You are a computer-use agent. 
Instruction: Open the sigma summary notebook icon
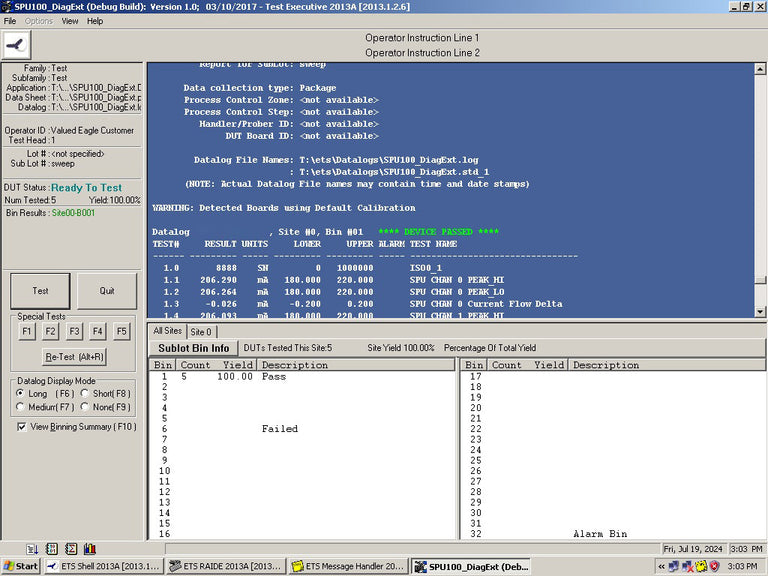click(x=71, y=549)
